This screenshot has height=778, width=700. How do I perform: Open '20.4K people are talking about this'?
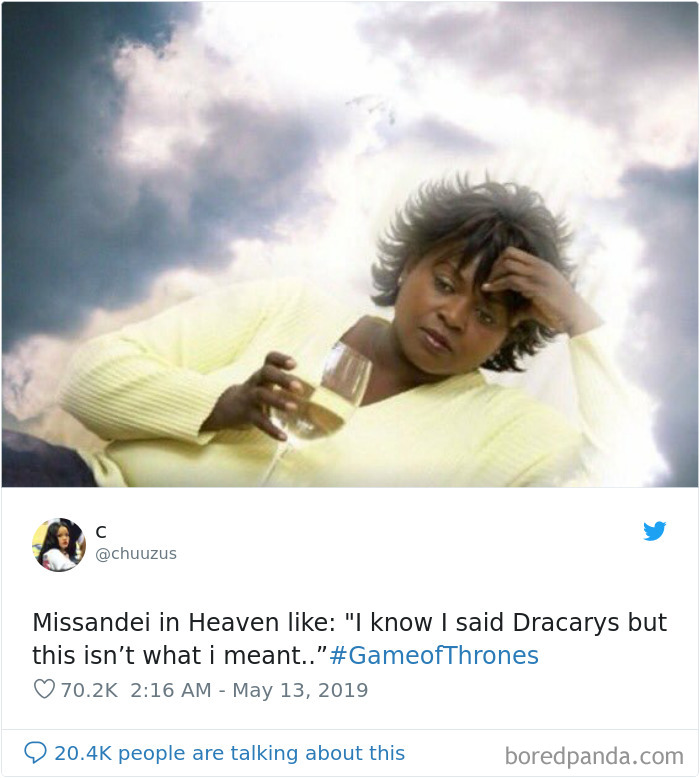[x=230, y=753]
